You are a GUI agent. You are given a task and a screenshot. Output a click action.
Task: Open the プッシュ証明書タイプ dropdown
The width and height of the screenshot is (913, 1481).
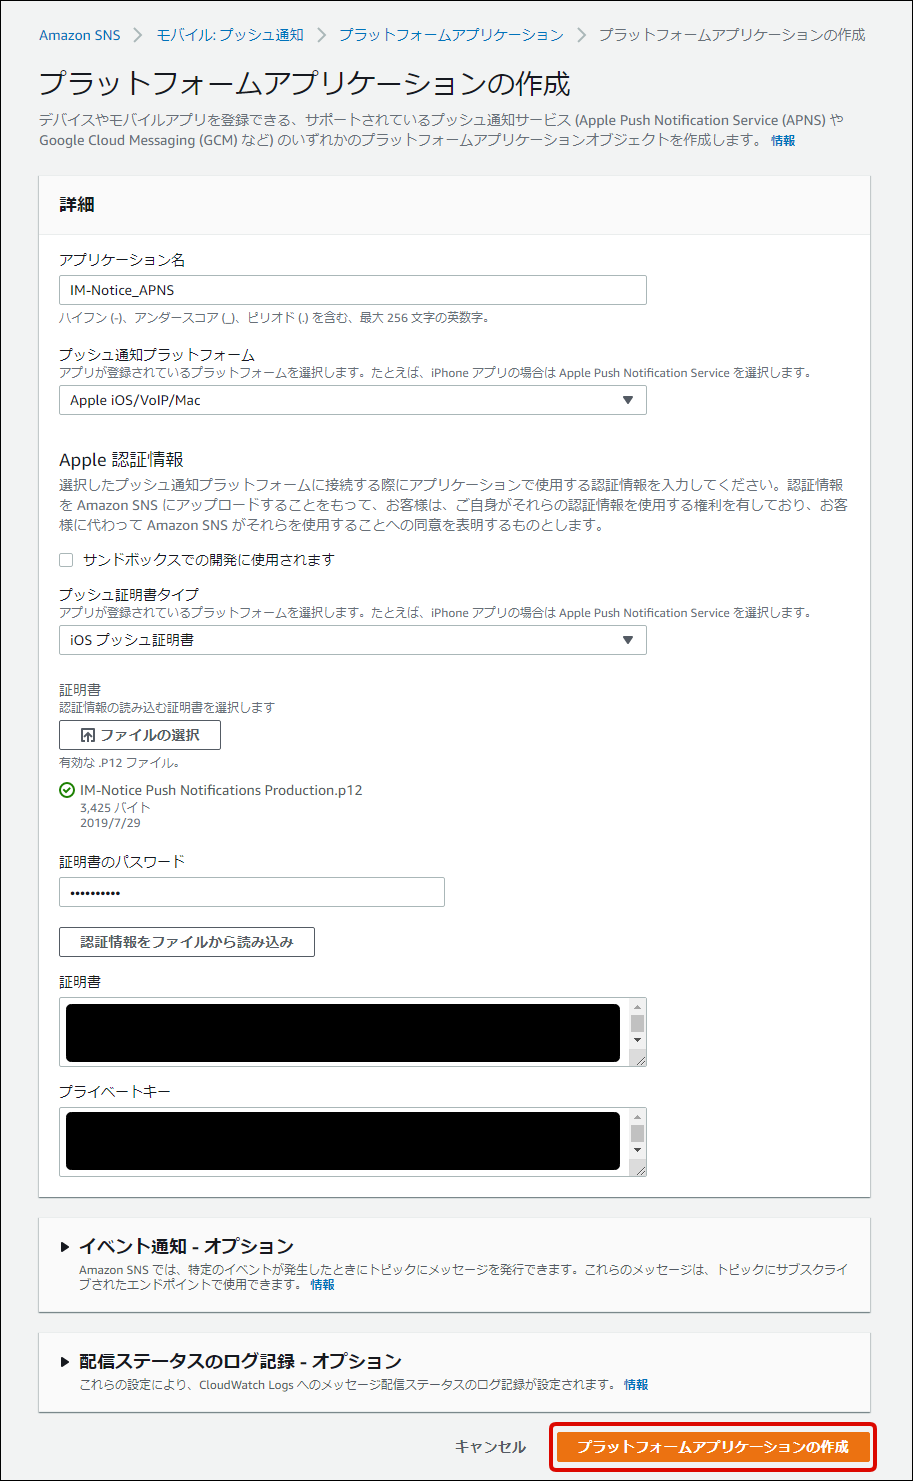pyautogui.click(x=353, y=640)
